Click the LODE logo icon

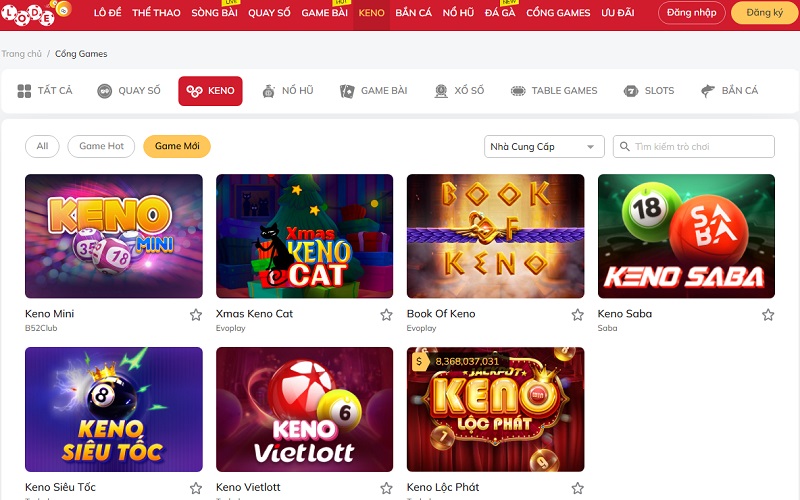(36, 13)
